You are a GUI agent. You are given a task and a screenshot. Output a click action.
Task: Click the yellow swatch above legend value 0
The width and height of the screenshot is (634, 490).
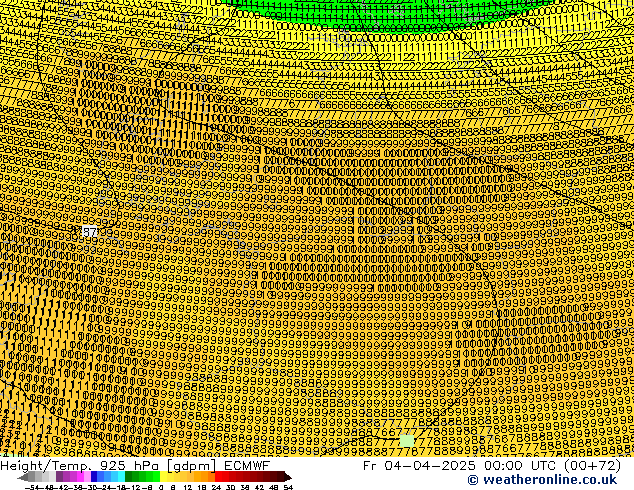click(163, 476)
